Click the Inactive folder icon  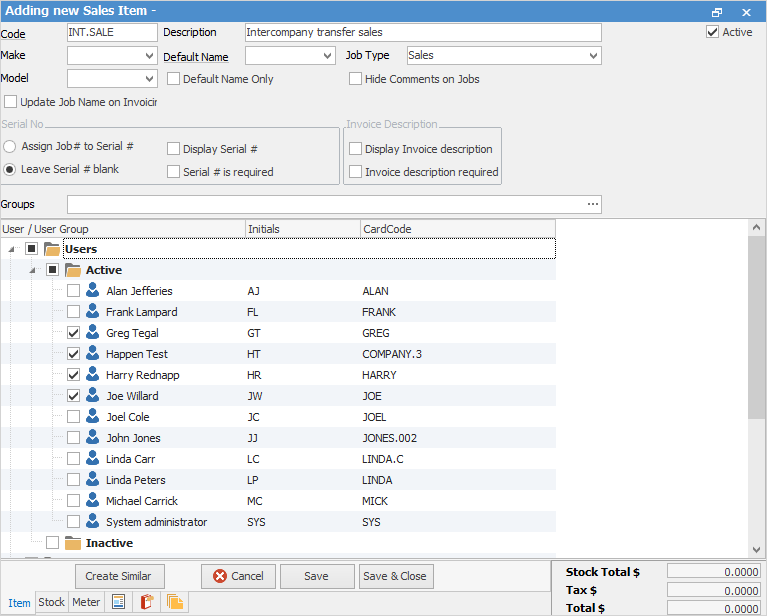click(73, 543)
